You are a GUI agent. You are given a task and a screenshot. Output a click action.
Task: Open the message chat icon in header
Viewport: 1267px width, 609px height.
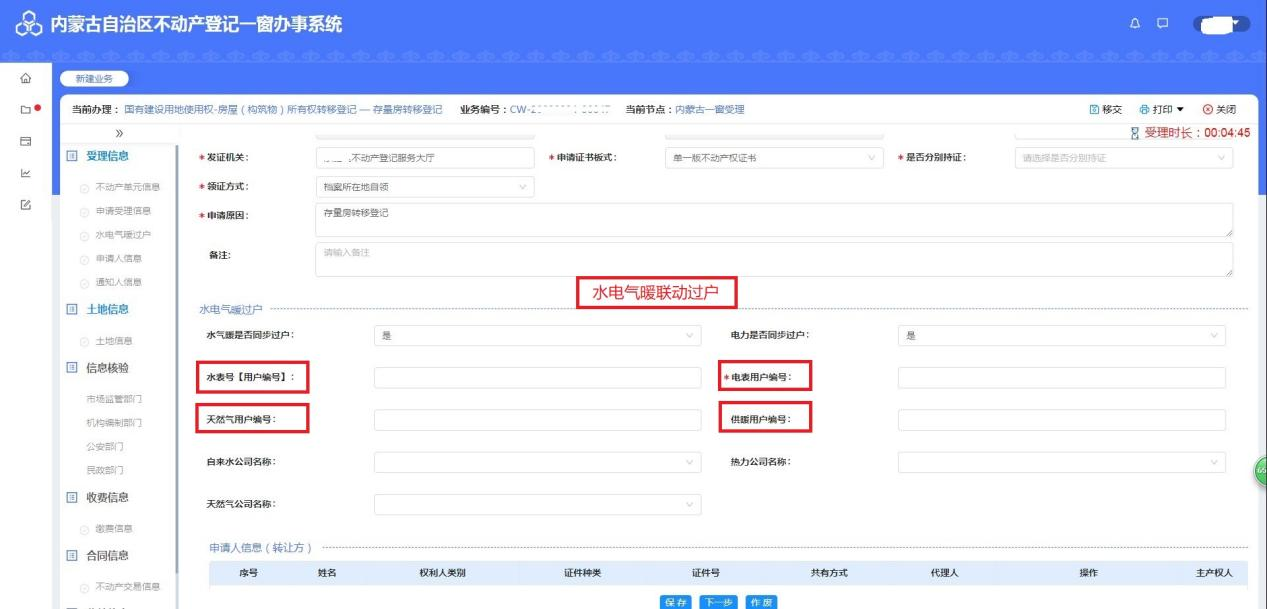(1162, 24)
